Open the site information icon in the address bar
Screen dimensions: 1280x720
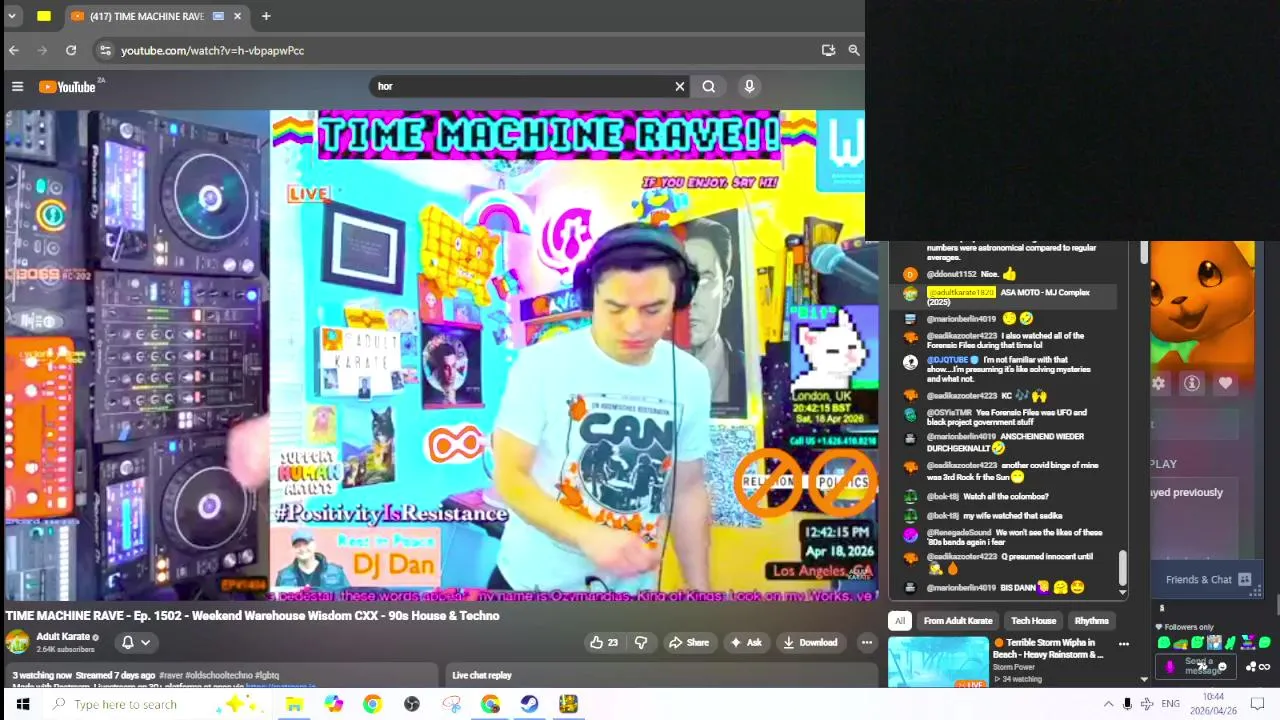pos(105,50)
